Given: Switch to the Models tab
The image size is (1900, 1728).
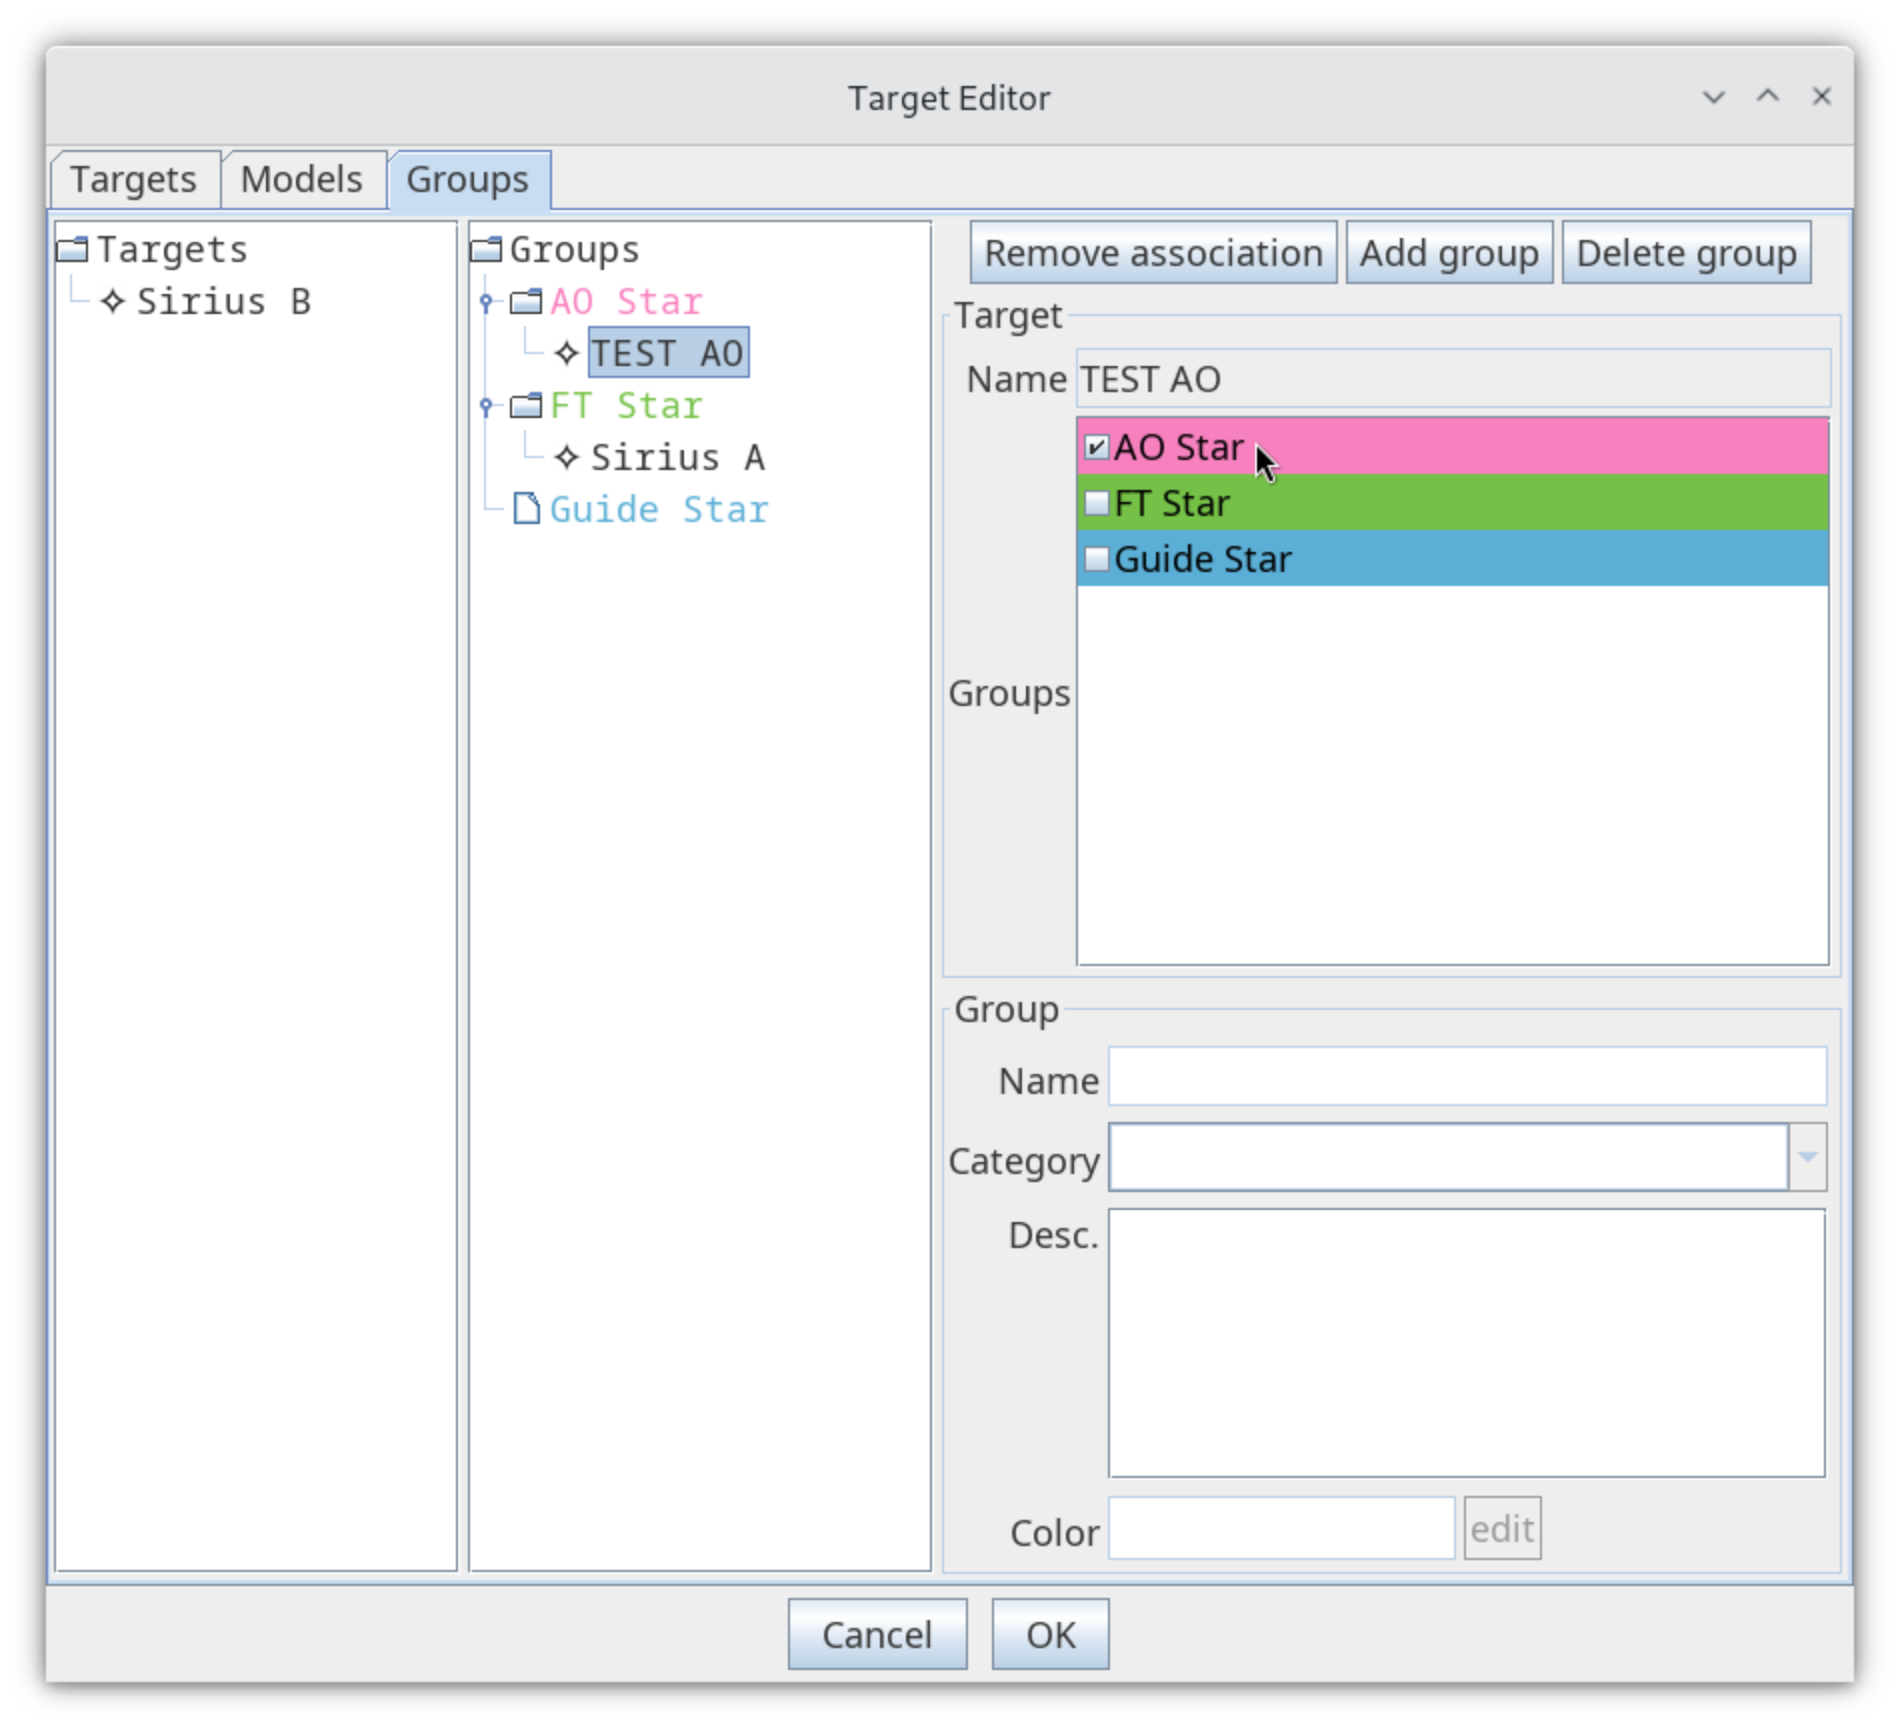Looking at the screenshot, I should [x=302, y=180].
